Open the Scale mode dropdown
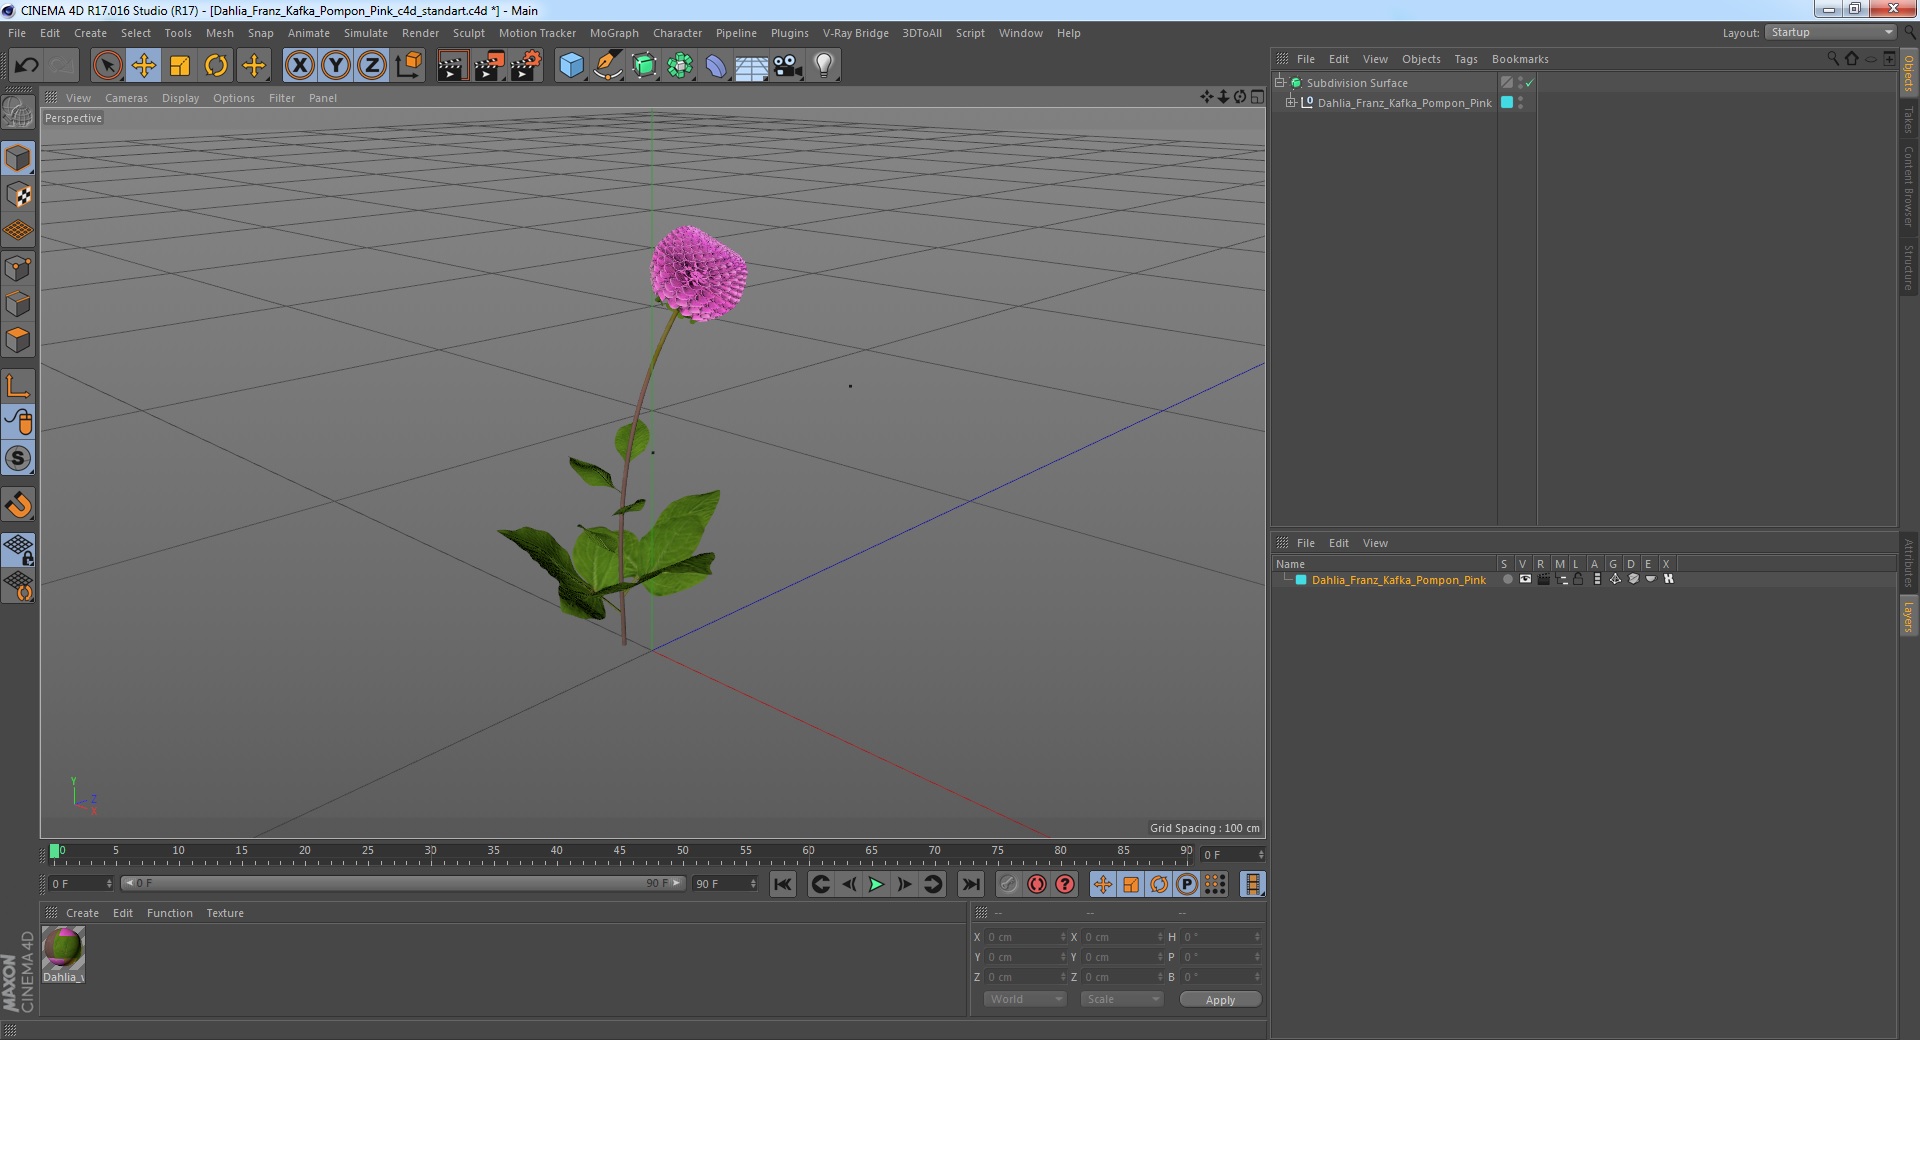The width and height of the screenshot is (1920, 1158). [1122, 999]
